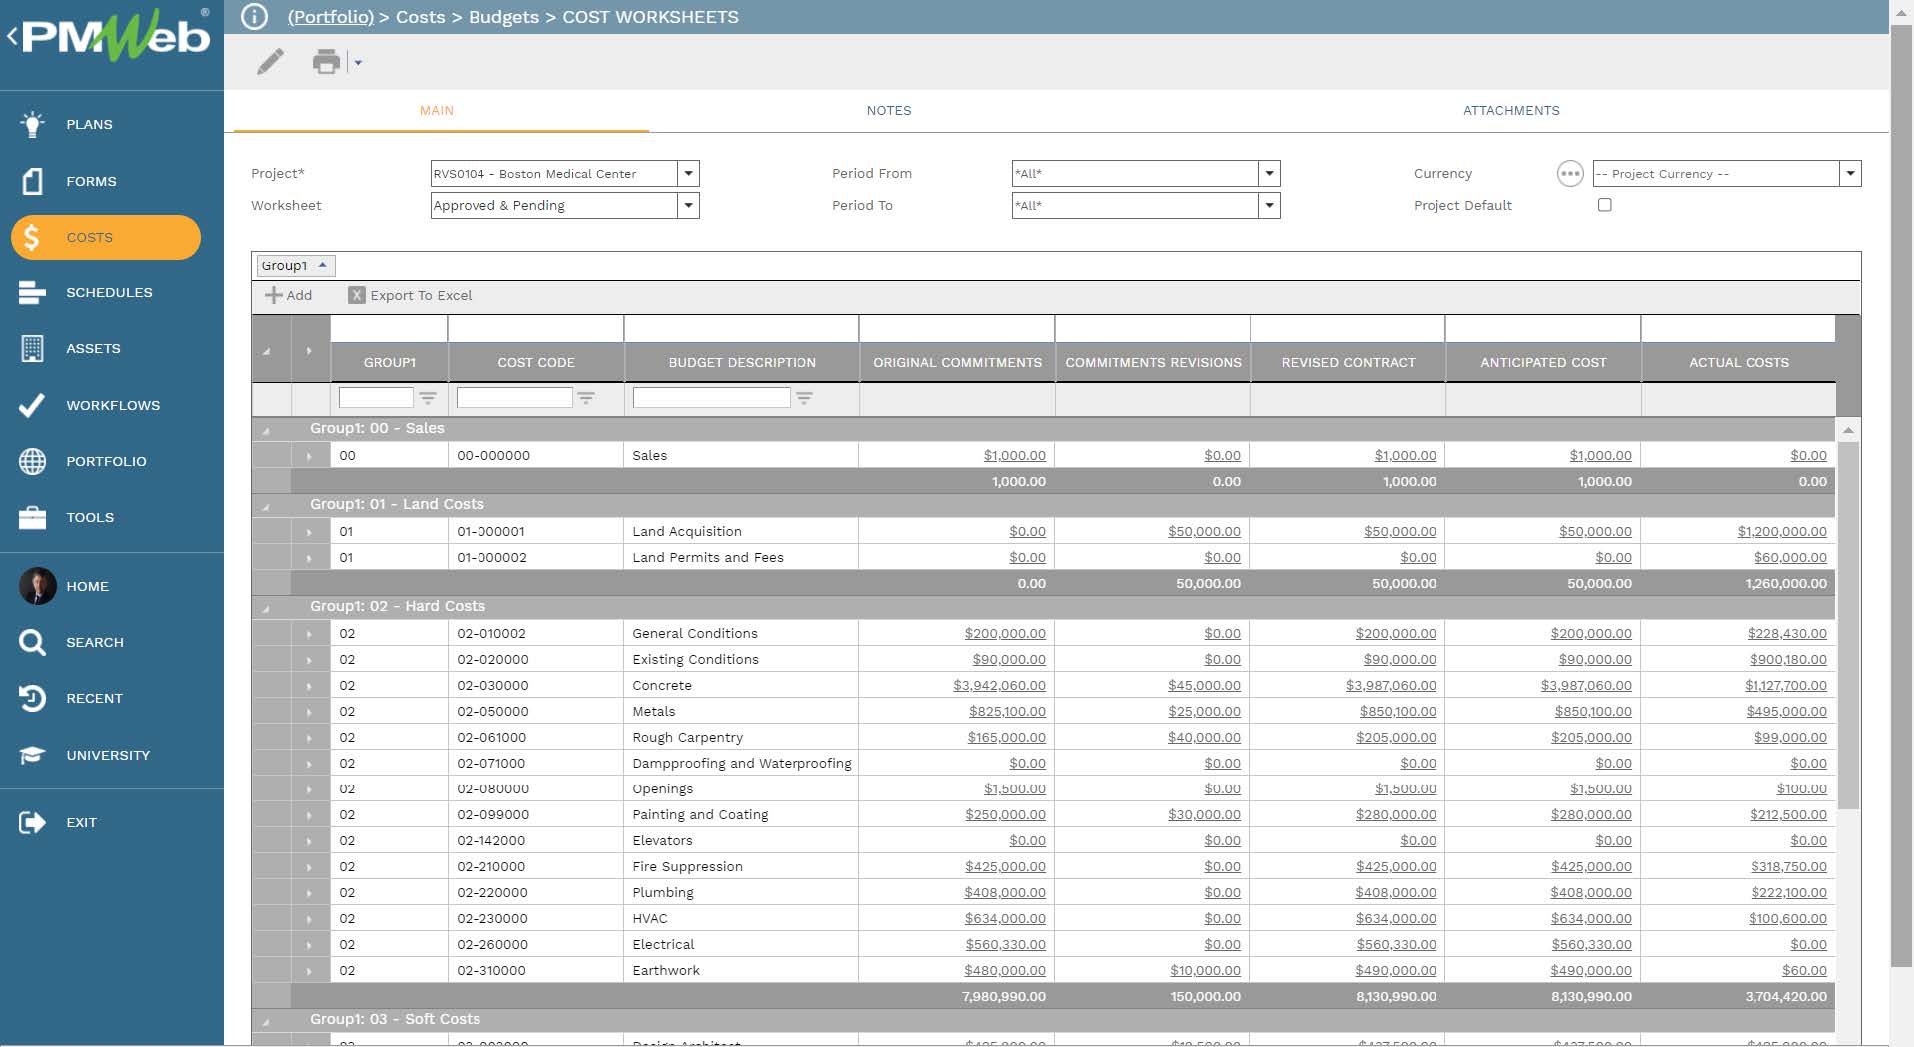Sort by the Cost Code column header
The width and height of the screenshot is (1914, 1047).
coord(536,362)
